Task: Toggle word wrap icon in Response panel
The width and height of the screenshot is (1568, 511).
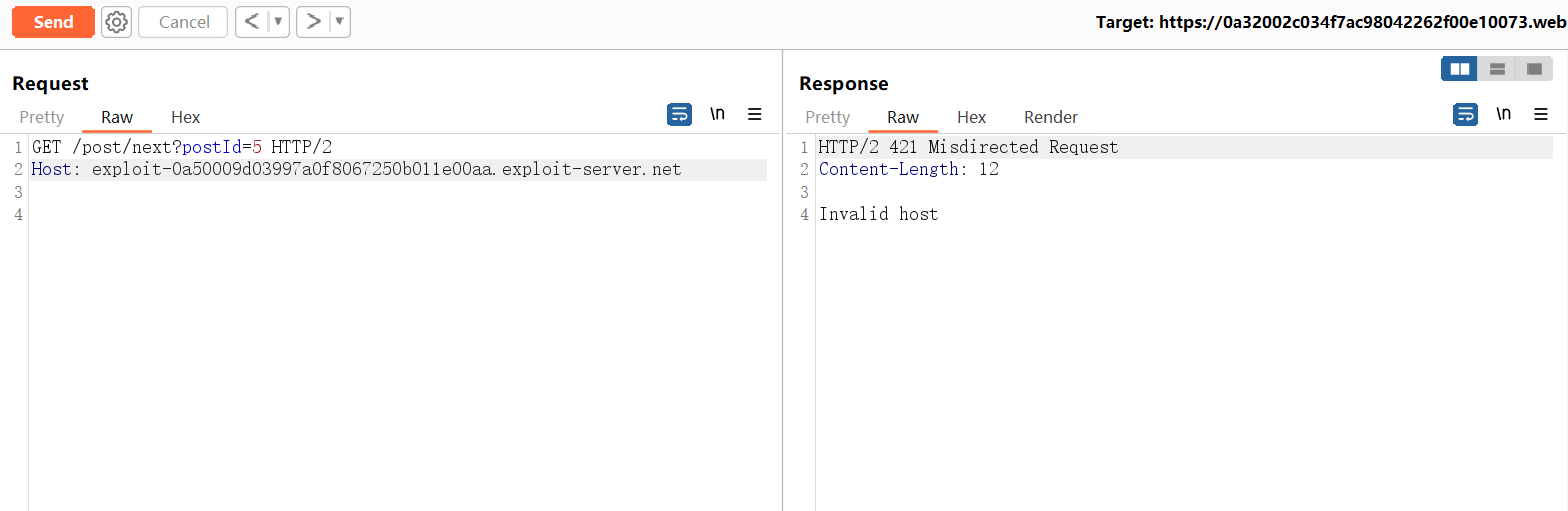Action: [1465, 114]
